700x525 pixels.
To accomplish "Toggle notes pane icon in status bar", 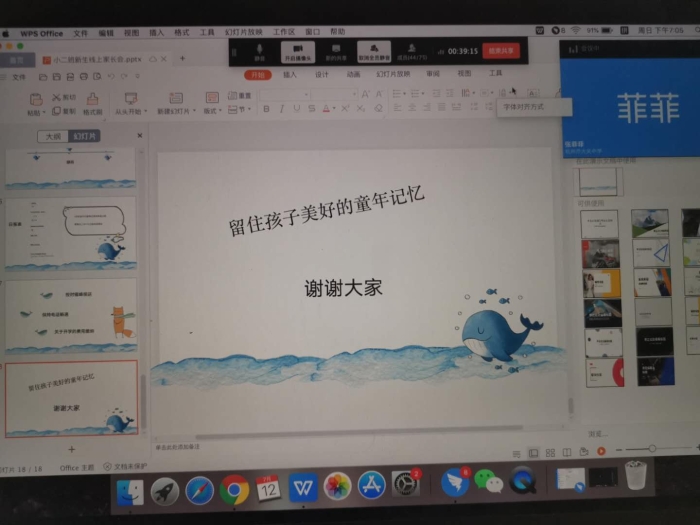I will click(x=517, y=454).
